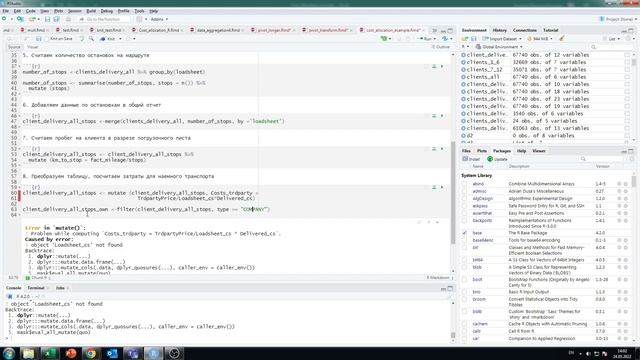Maximize the console pane
The height and width of the screenshot is (360, 640).
[x=450, y=288]
